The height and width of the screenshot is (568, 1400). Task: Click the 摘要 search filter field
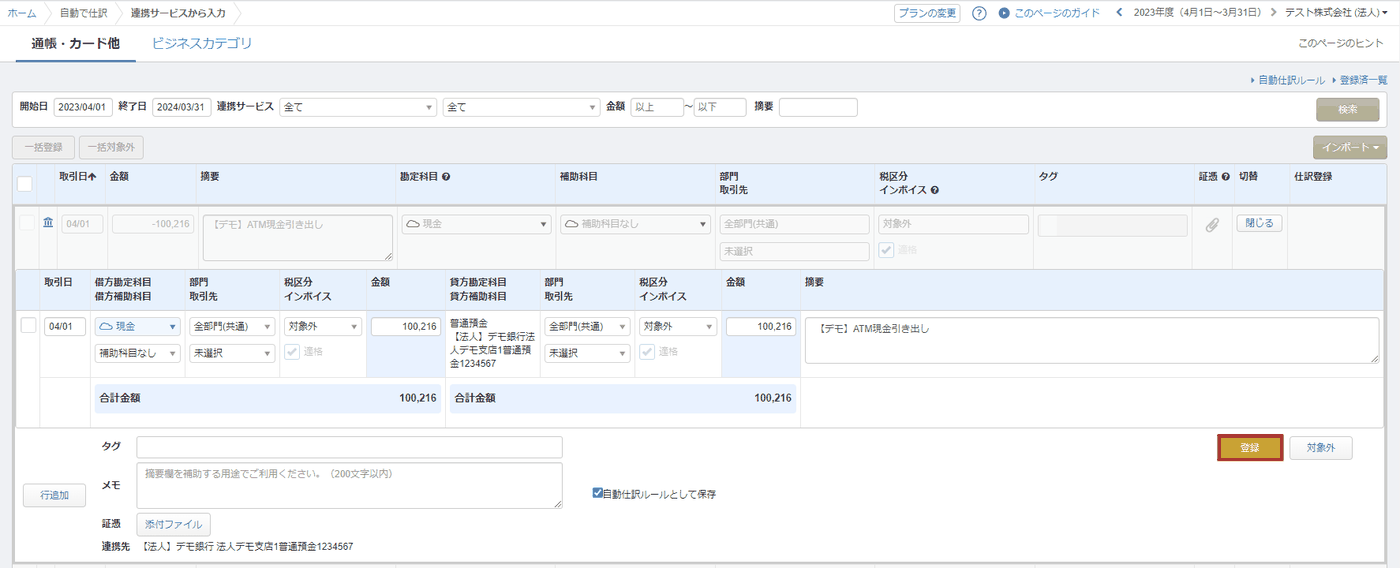tap(818, 107)
